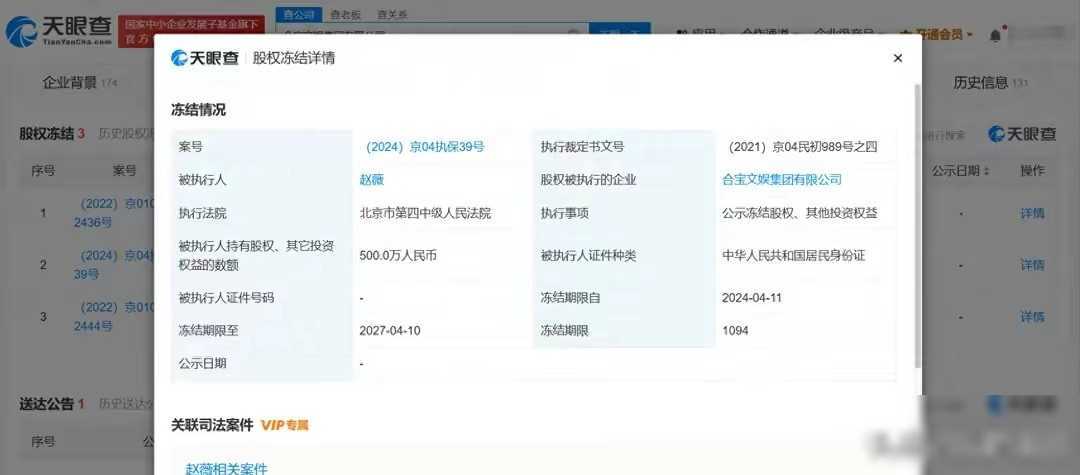This screenshot has height=475, width=1080.
Task: Click the Tianyancha logo in dialog header
Action: coord(205,59)
